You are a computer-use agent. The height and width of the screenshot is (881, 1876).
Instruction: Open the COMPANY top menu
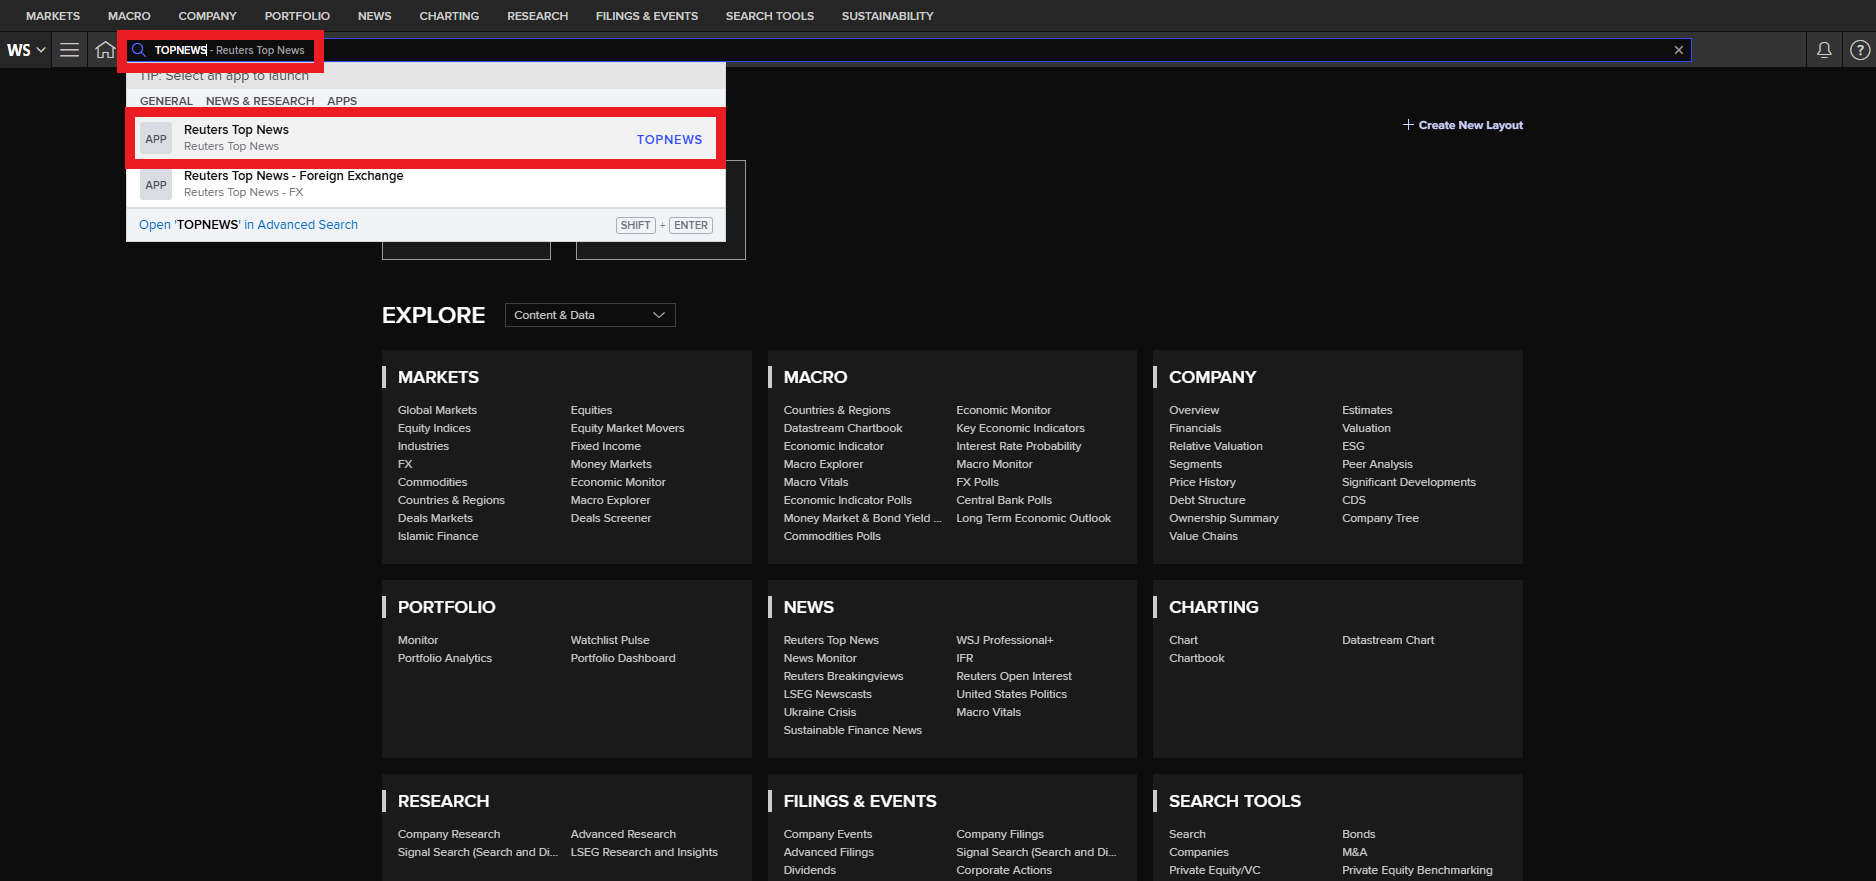pyautogui.click(x=207, y=16)
